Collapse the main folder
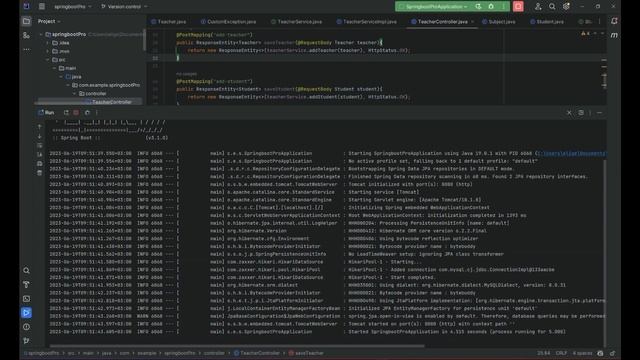This screenshot has width=640, height=360. [55, 68]
